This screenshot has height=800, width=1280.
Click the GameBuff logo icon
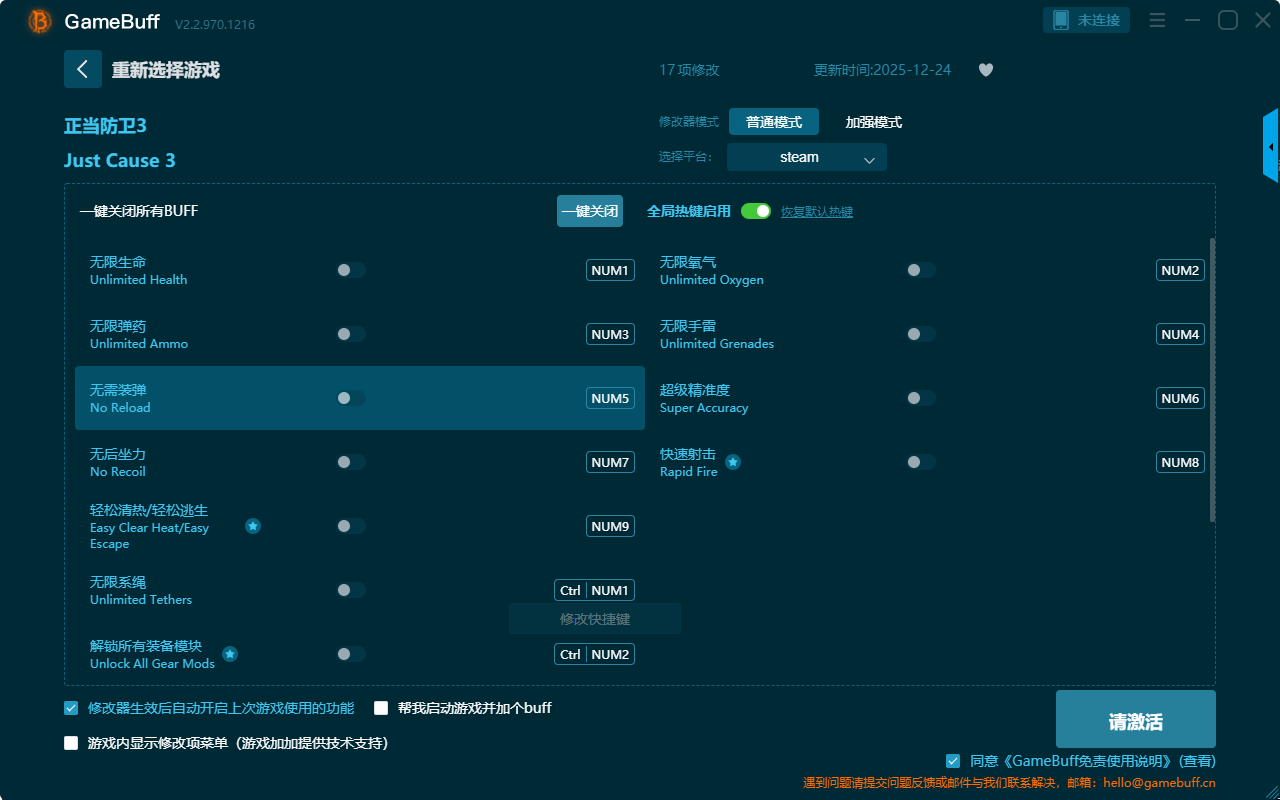pos(40,21)
